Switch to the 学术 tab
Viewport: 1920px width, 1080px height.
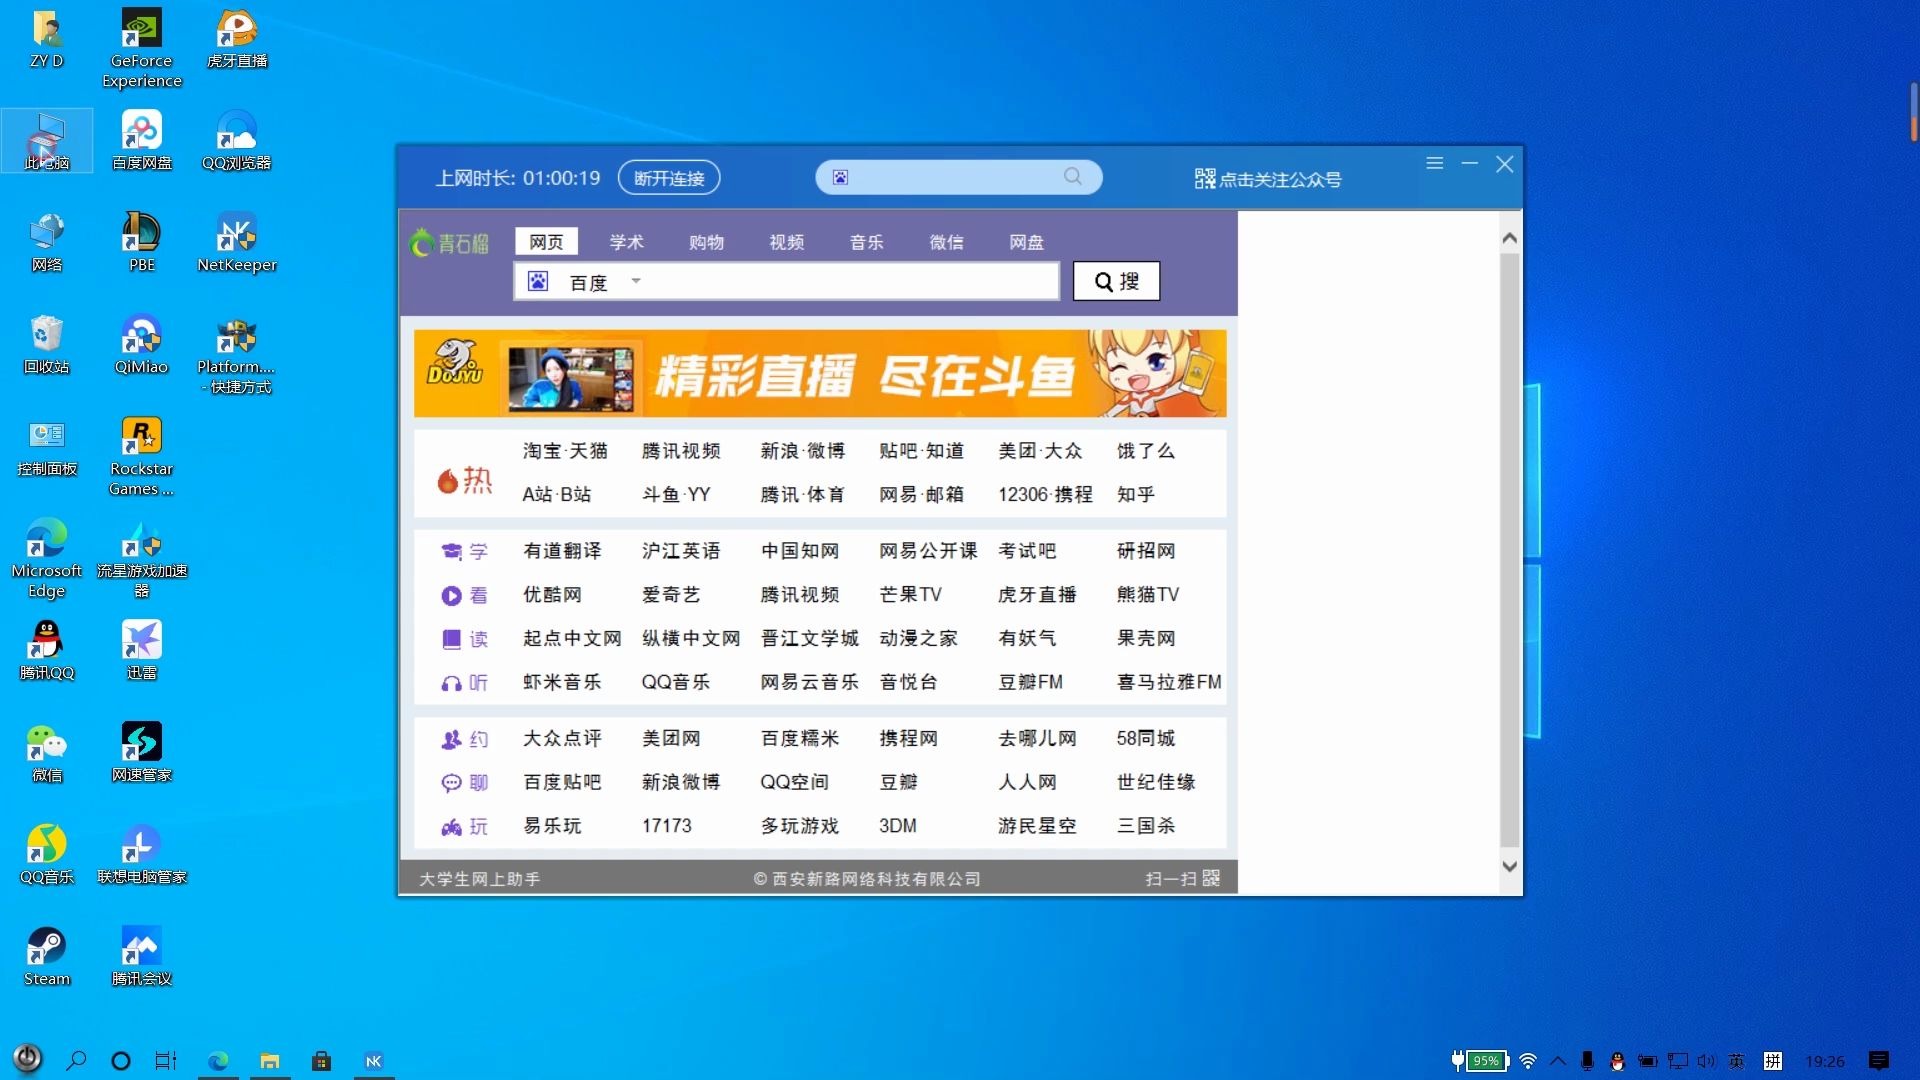[x=626, y=241]
